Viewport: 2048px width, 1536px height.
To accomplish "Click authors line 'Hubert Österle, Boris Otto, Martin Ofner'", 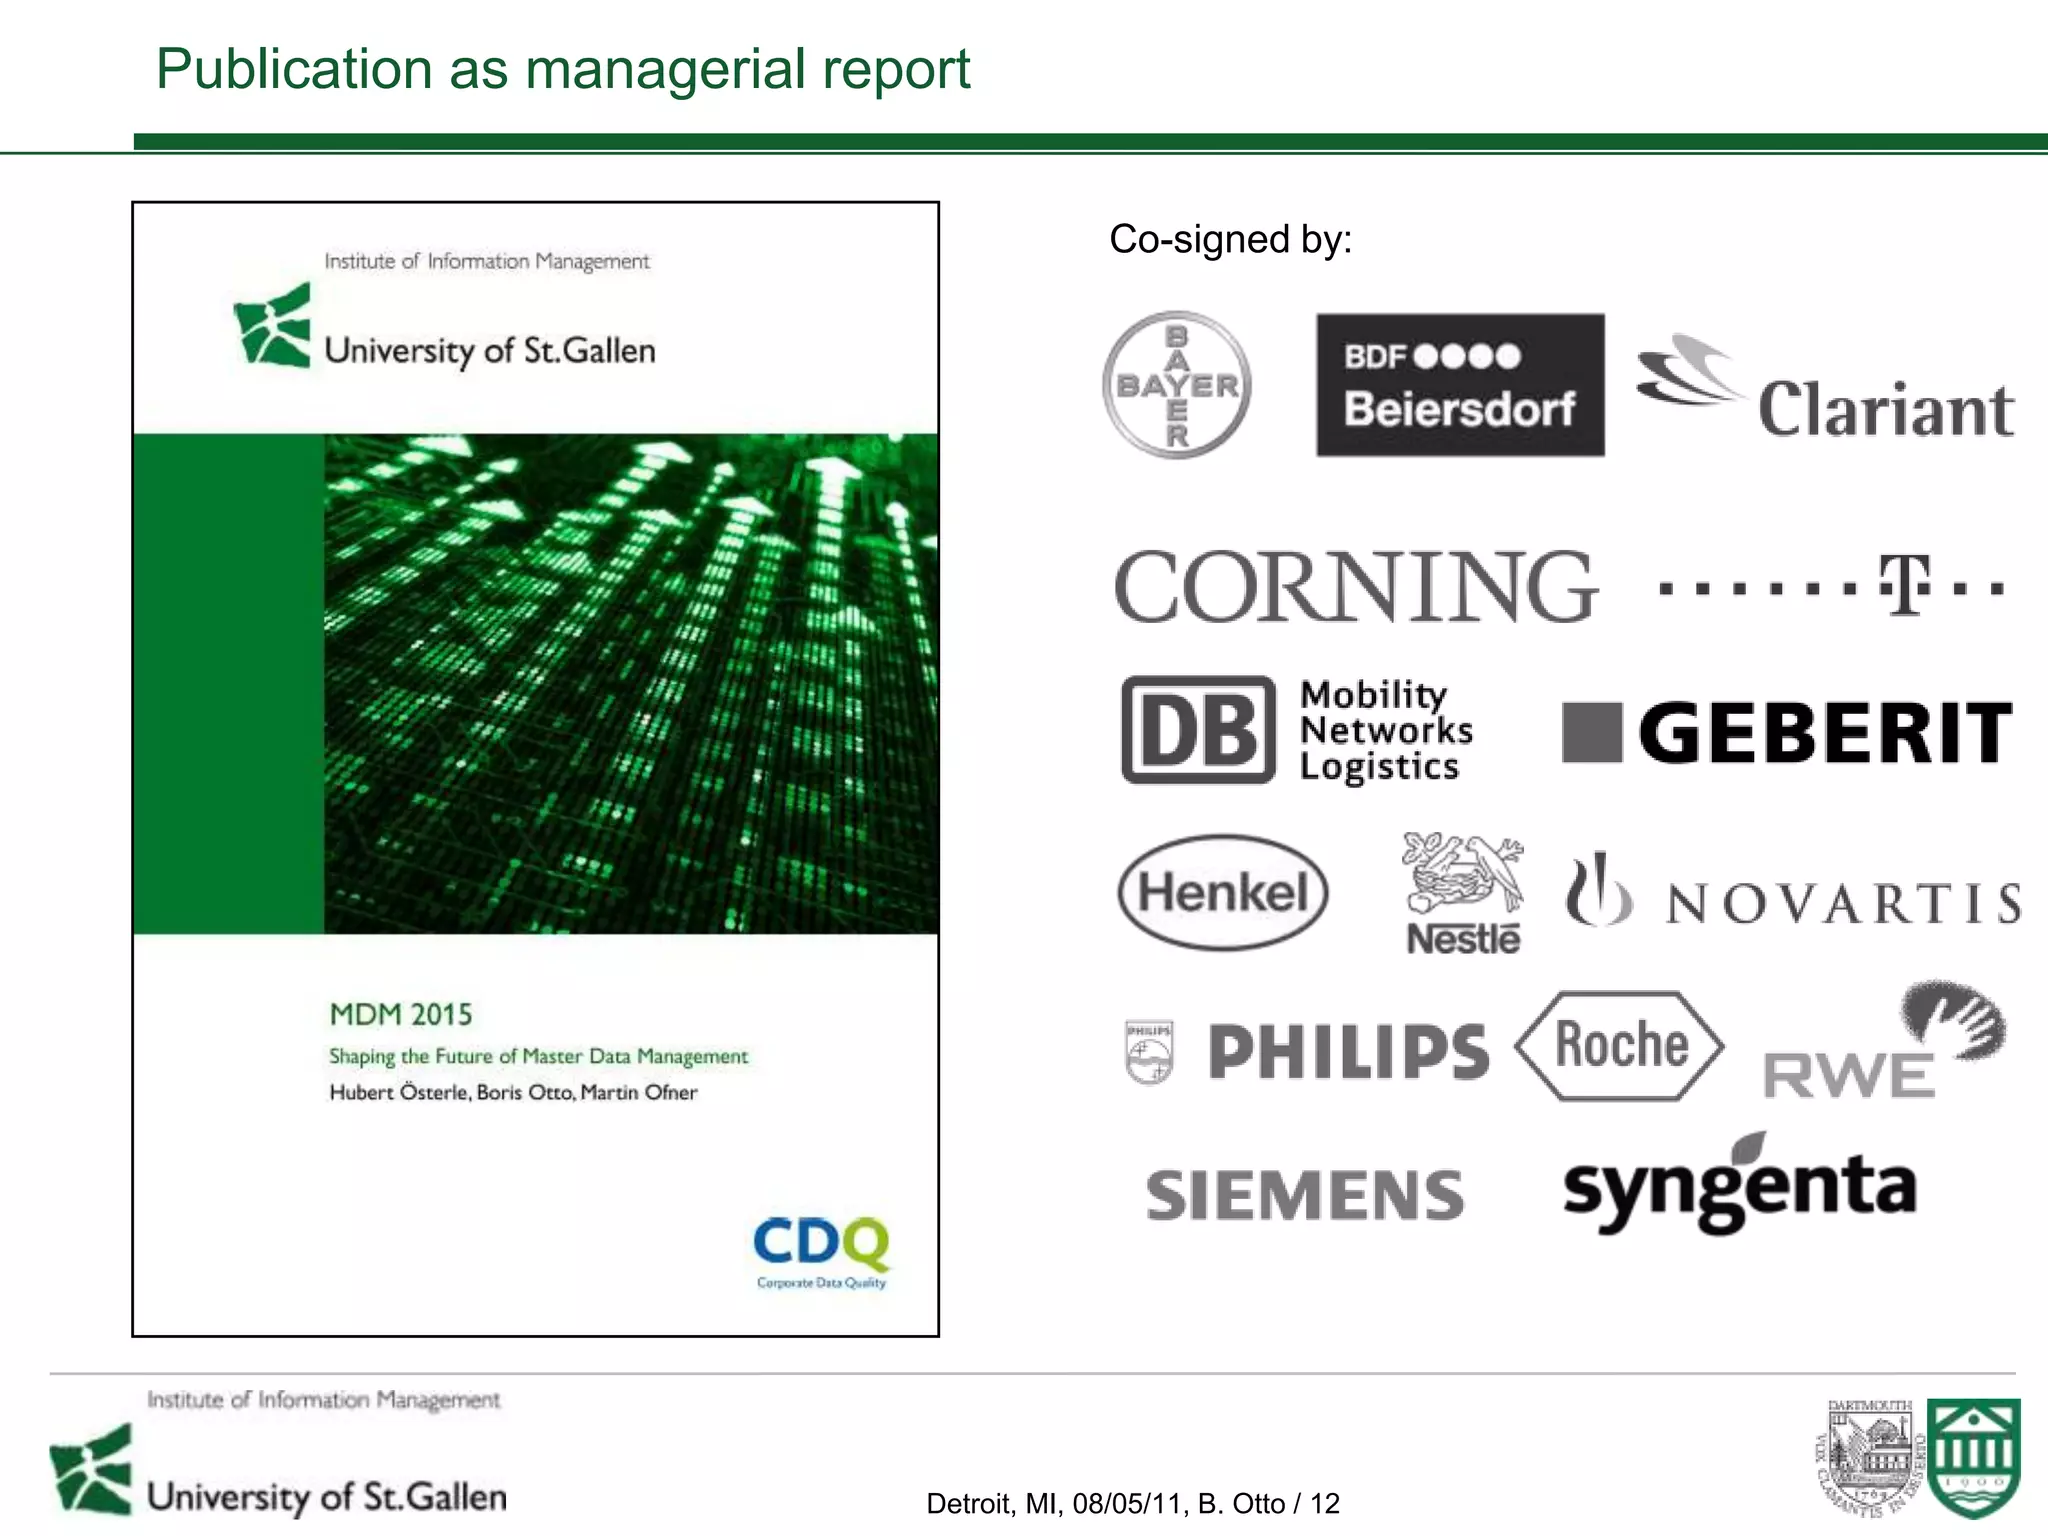I will [x=513, y=1092].
